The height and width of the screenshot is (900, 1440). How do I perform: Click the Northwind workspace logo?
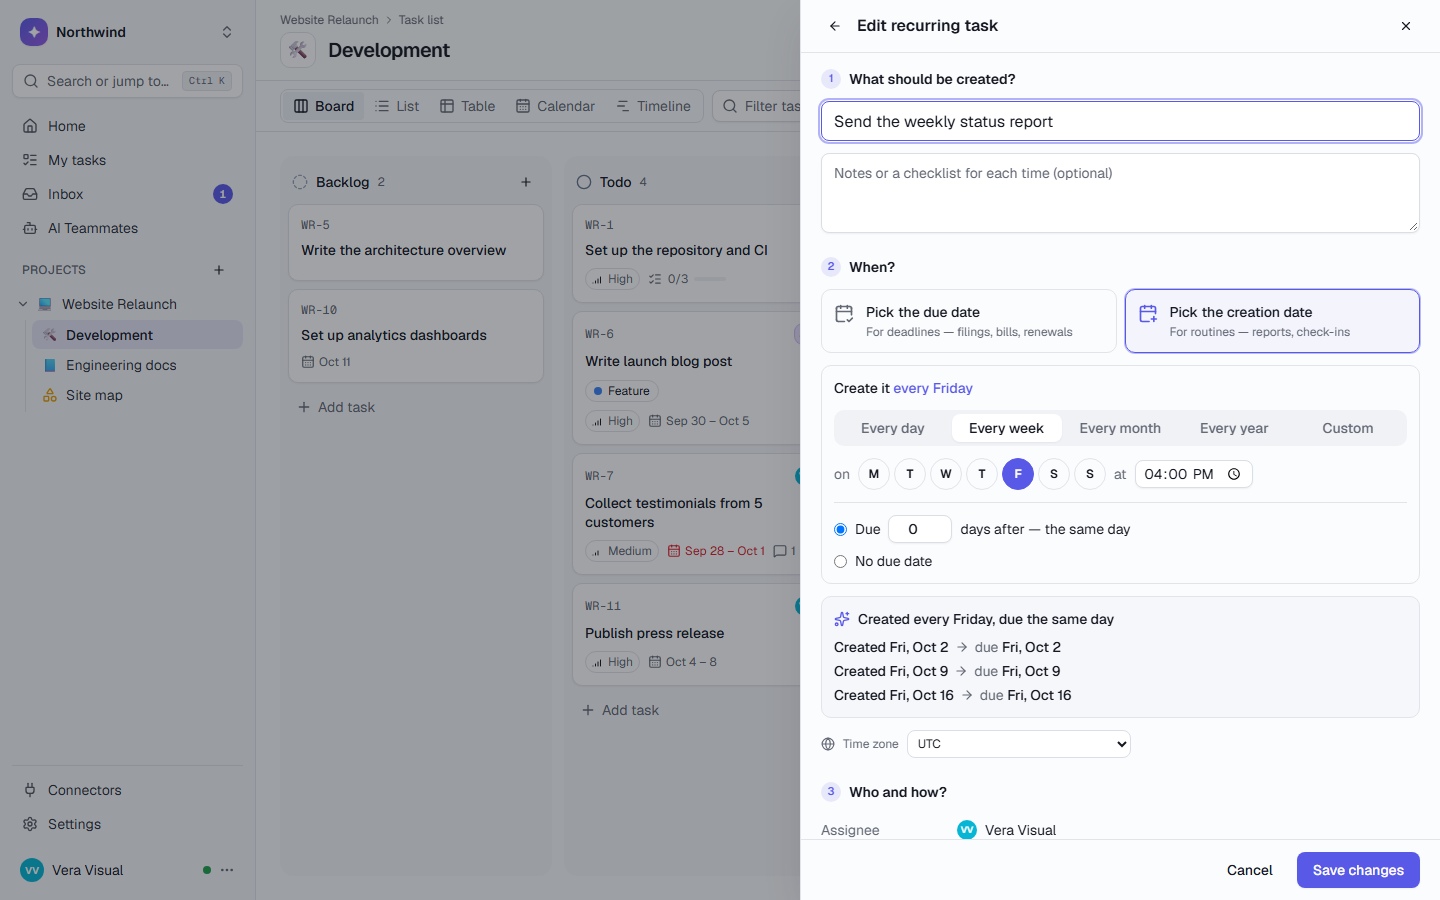34,32
